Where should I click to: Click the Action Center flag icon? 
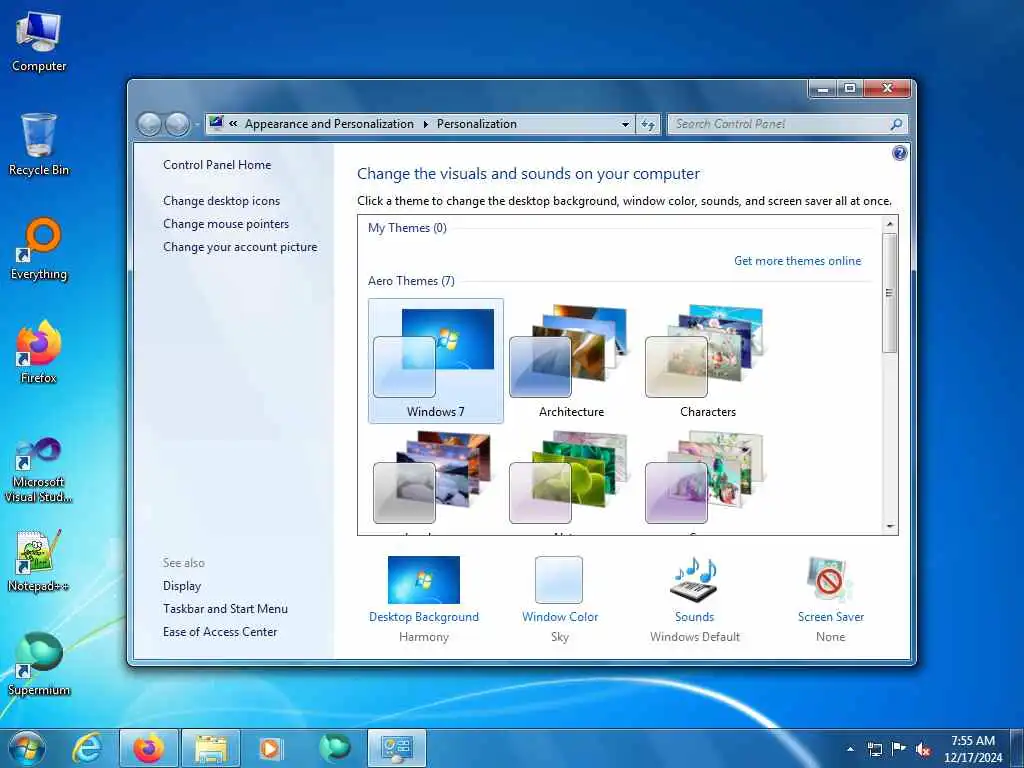pyautogui.click(x=899, y=749)
